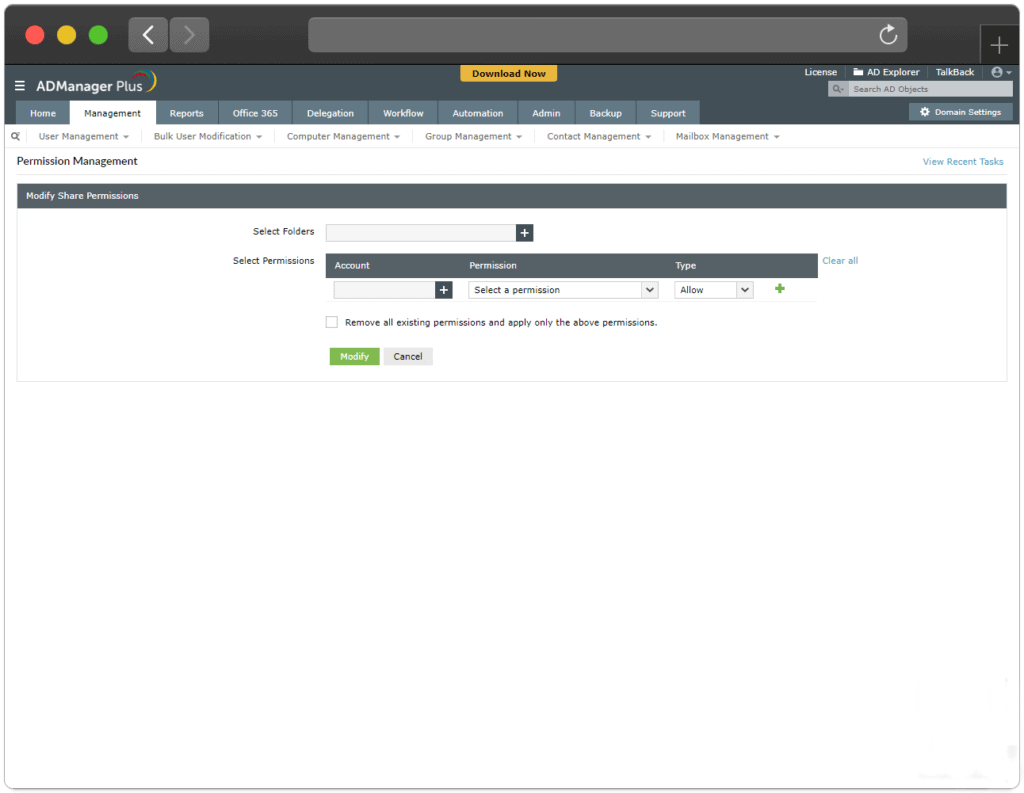Click the Permission Management page title
Viewport: 1024px width, 793px height.
click(77, 161)
